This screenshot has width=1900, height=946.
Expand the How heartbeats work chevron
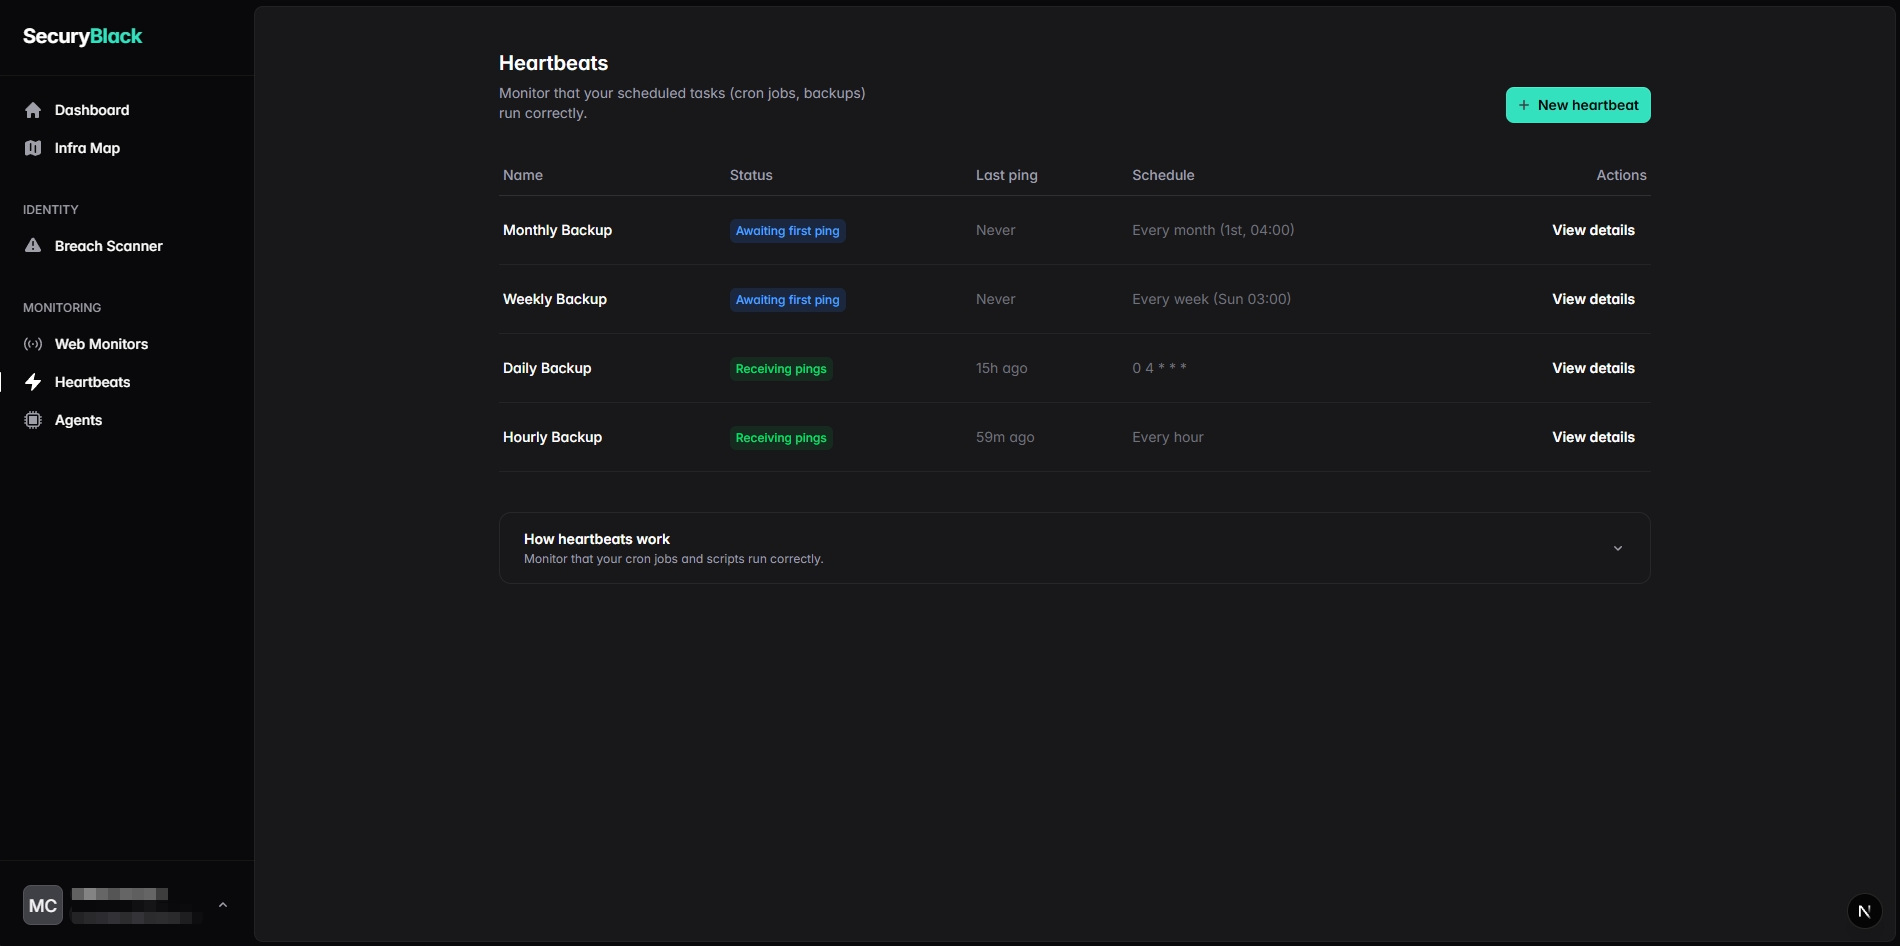1618,548
